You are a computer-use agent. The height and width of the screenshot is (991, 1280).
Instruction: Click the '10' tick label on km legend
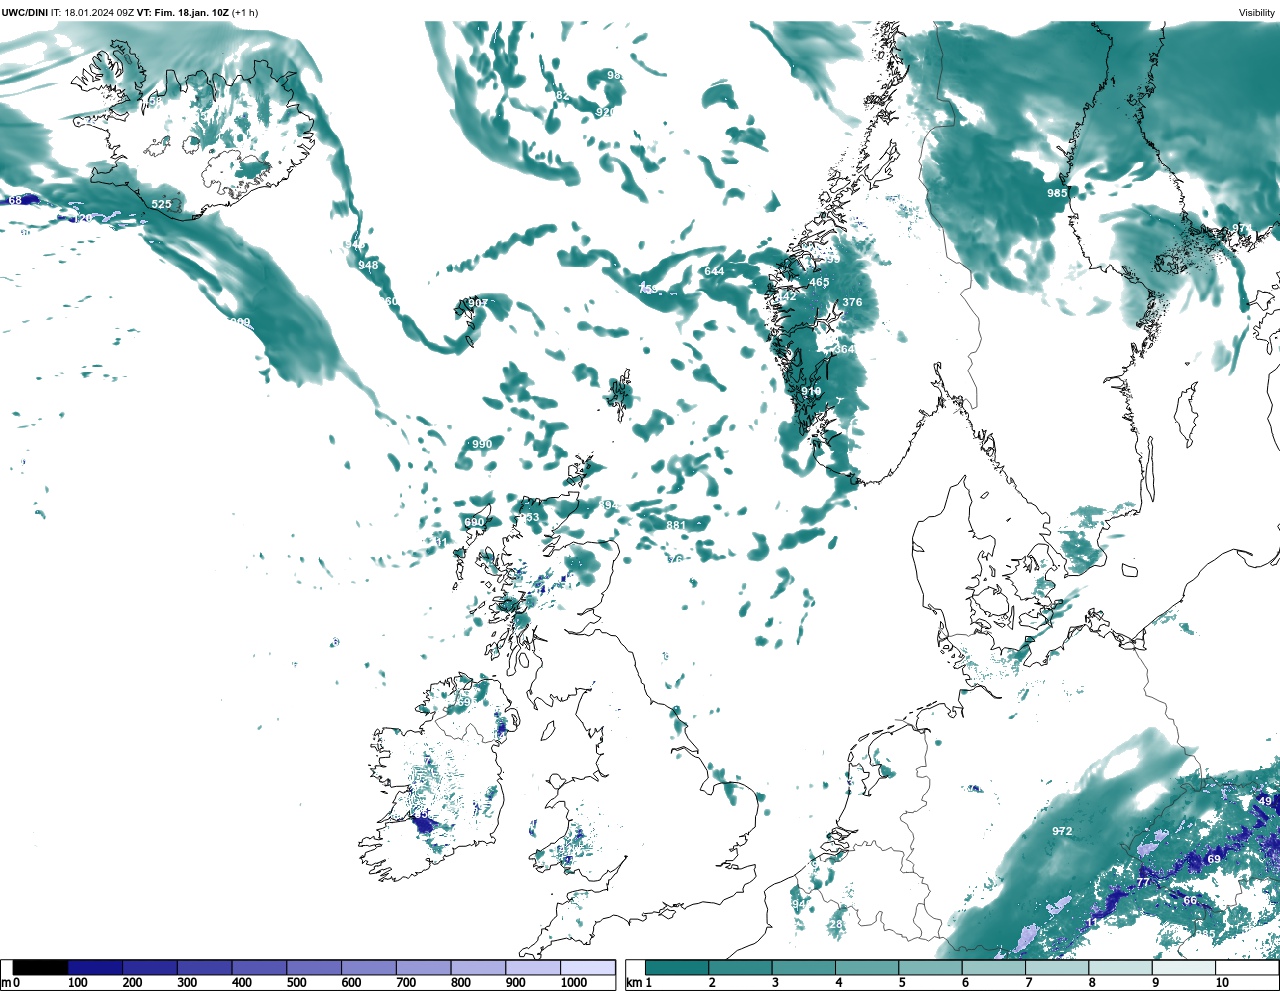(1222, 983)
